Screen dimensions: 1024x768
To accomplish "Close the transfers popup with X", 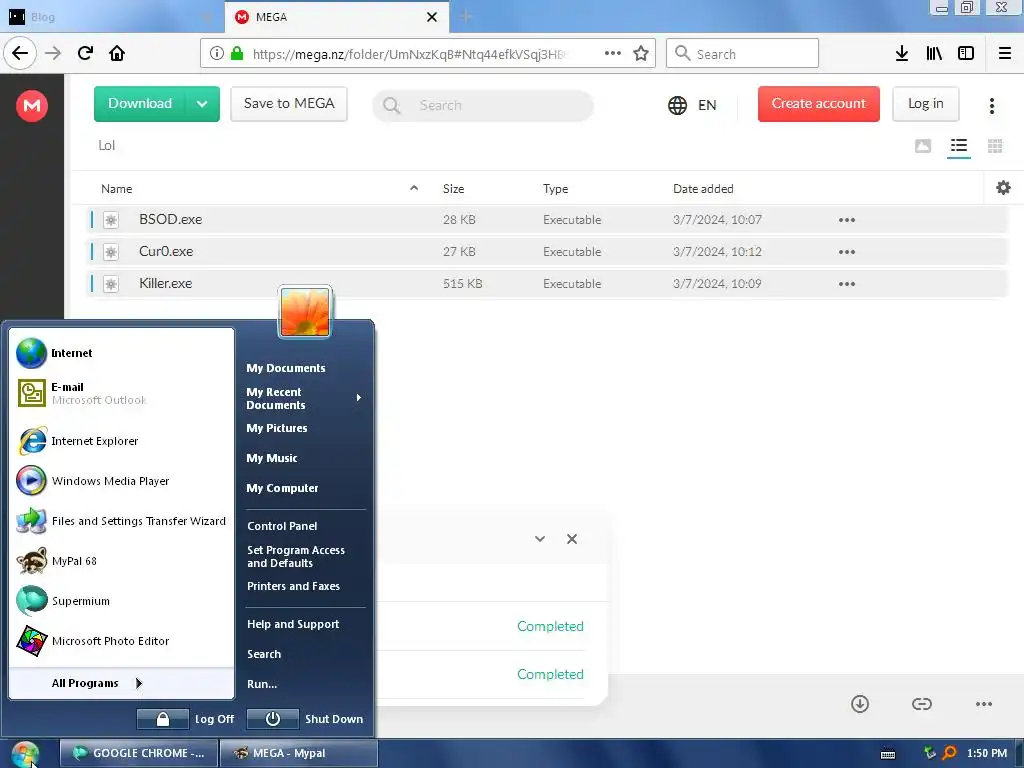I will click(572, 539).
